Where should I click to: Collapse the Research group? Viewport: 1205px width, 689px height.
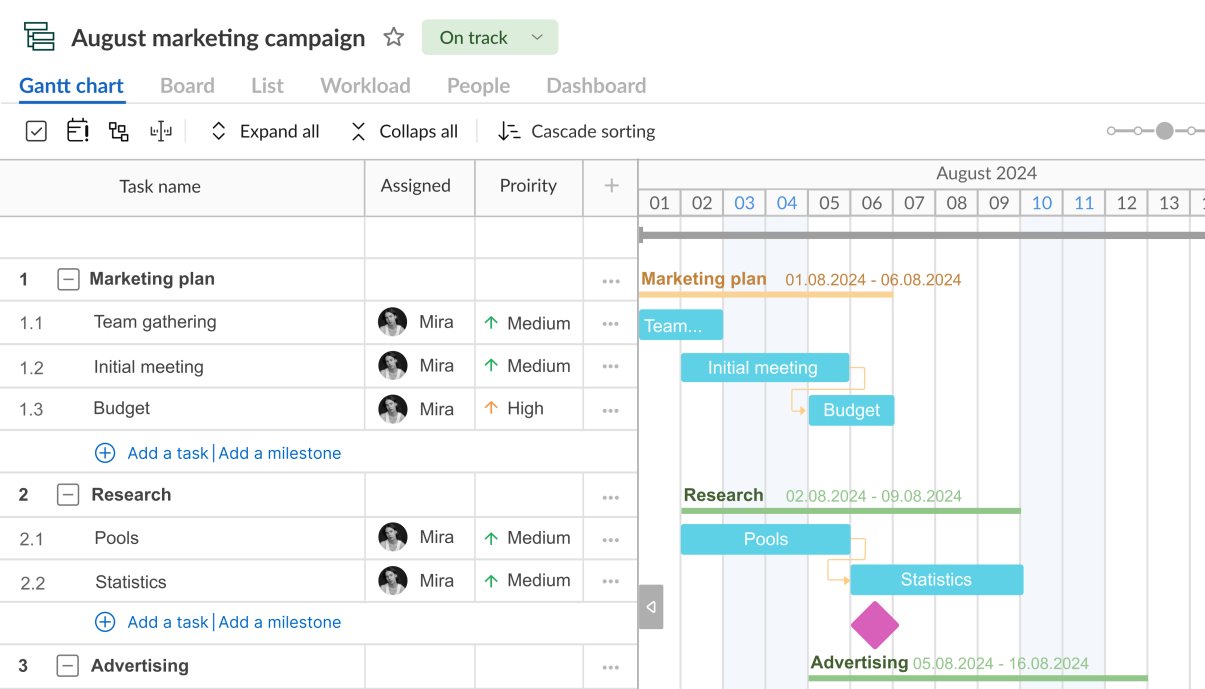click(x=68, y=494)
